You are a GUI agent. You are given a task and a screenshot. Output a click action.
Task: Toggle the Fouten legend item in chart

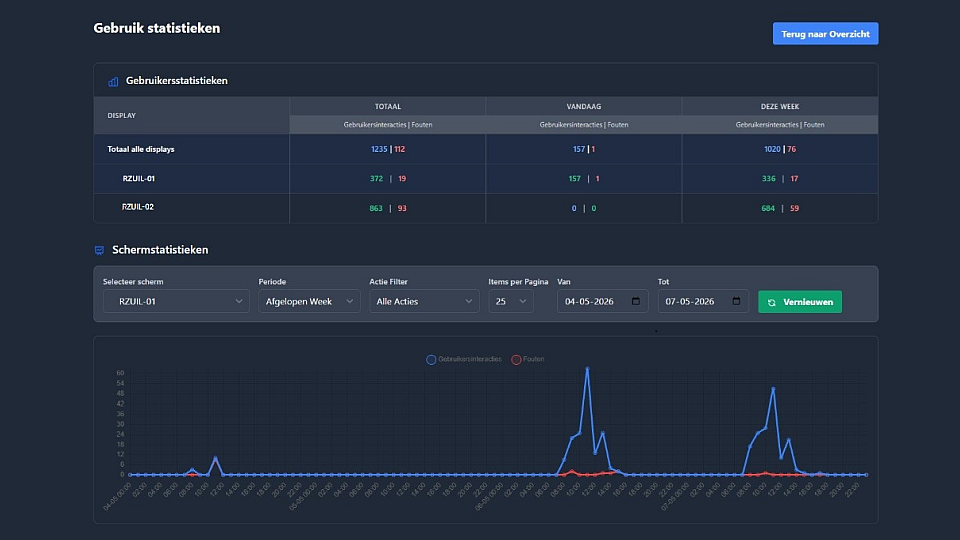coord(528,359)
